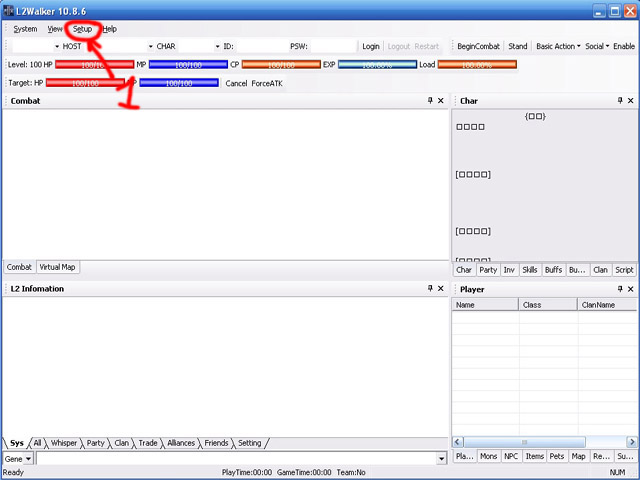Image resolution: width=640 pixels, height=480 pixels.
Task: Click the ID input field
Action: 261,47
